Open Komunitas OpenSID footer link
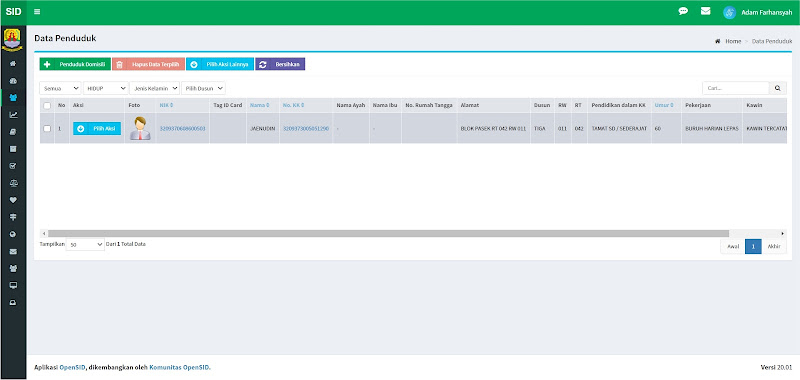This screenshot has width=800, height=380. click(179, 367)
